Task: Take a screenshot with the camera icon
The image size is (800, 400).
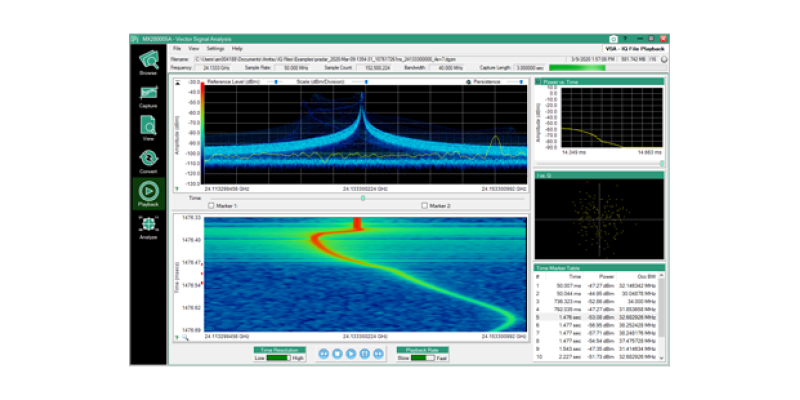Action: (x=613, y=39)
